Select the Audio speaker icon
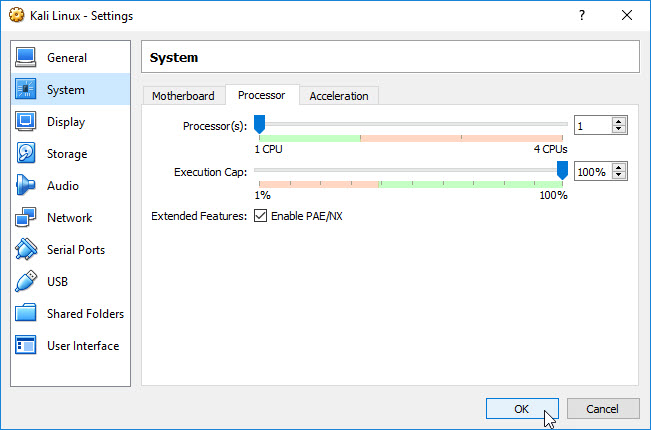The height and width of the screenshot is (430, 651). coord(25,185)
